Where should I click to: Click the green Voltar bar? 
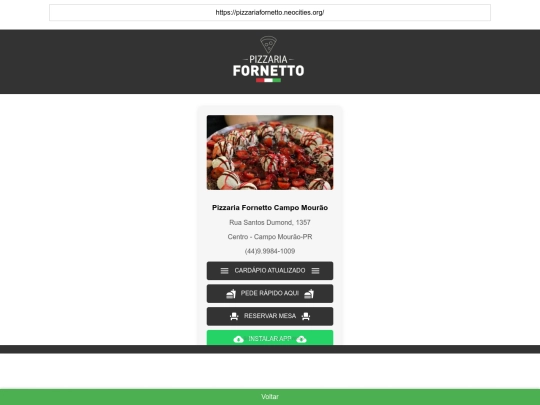tap(270, 397)
